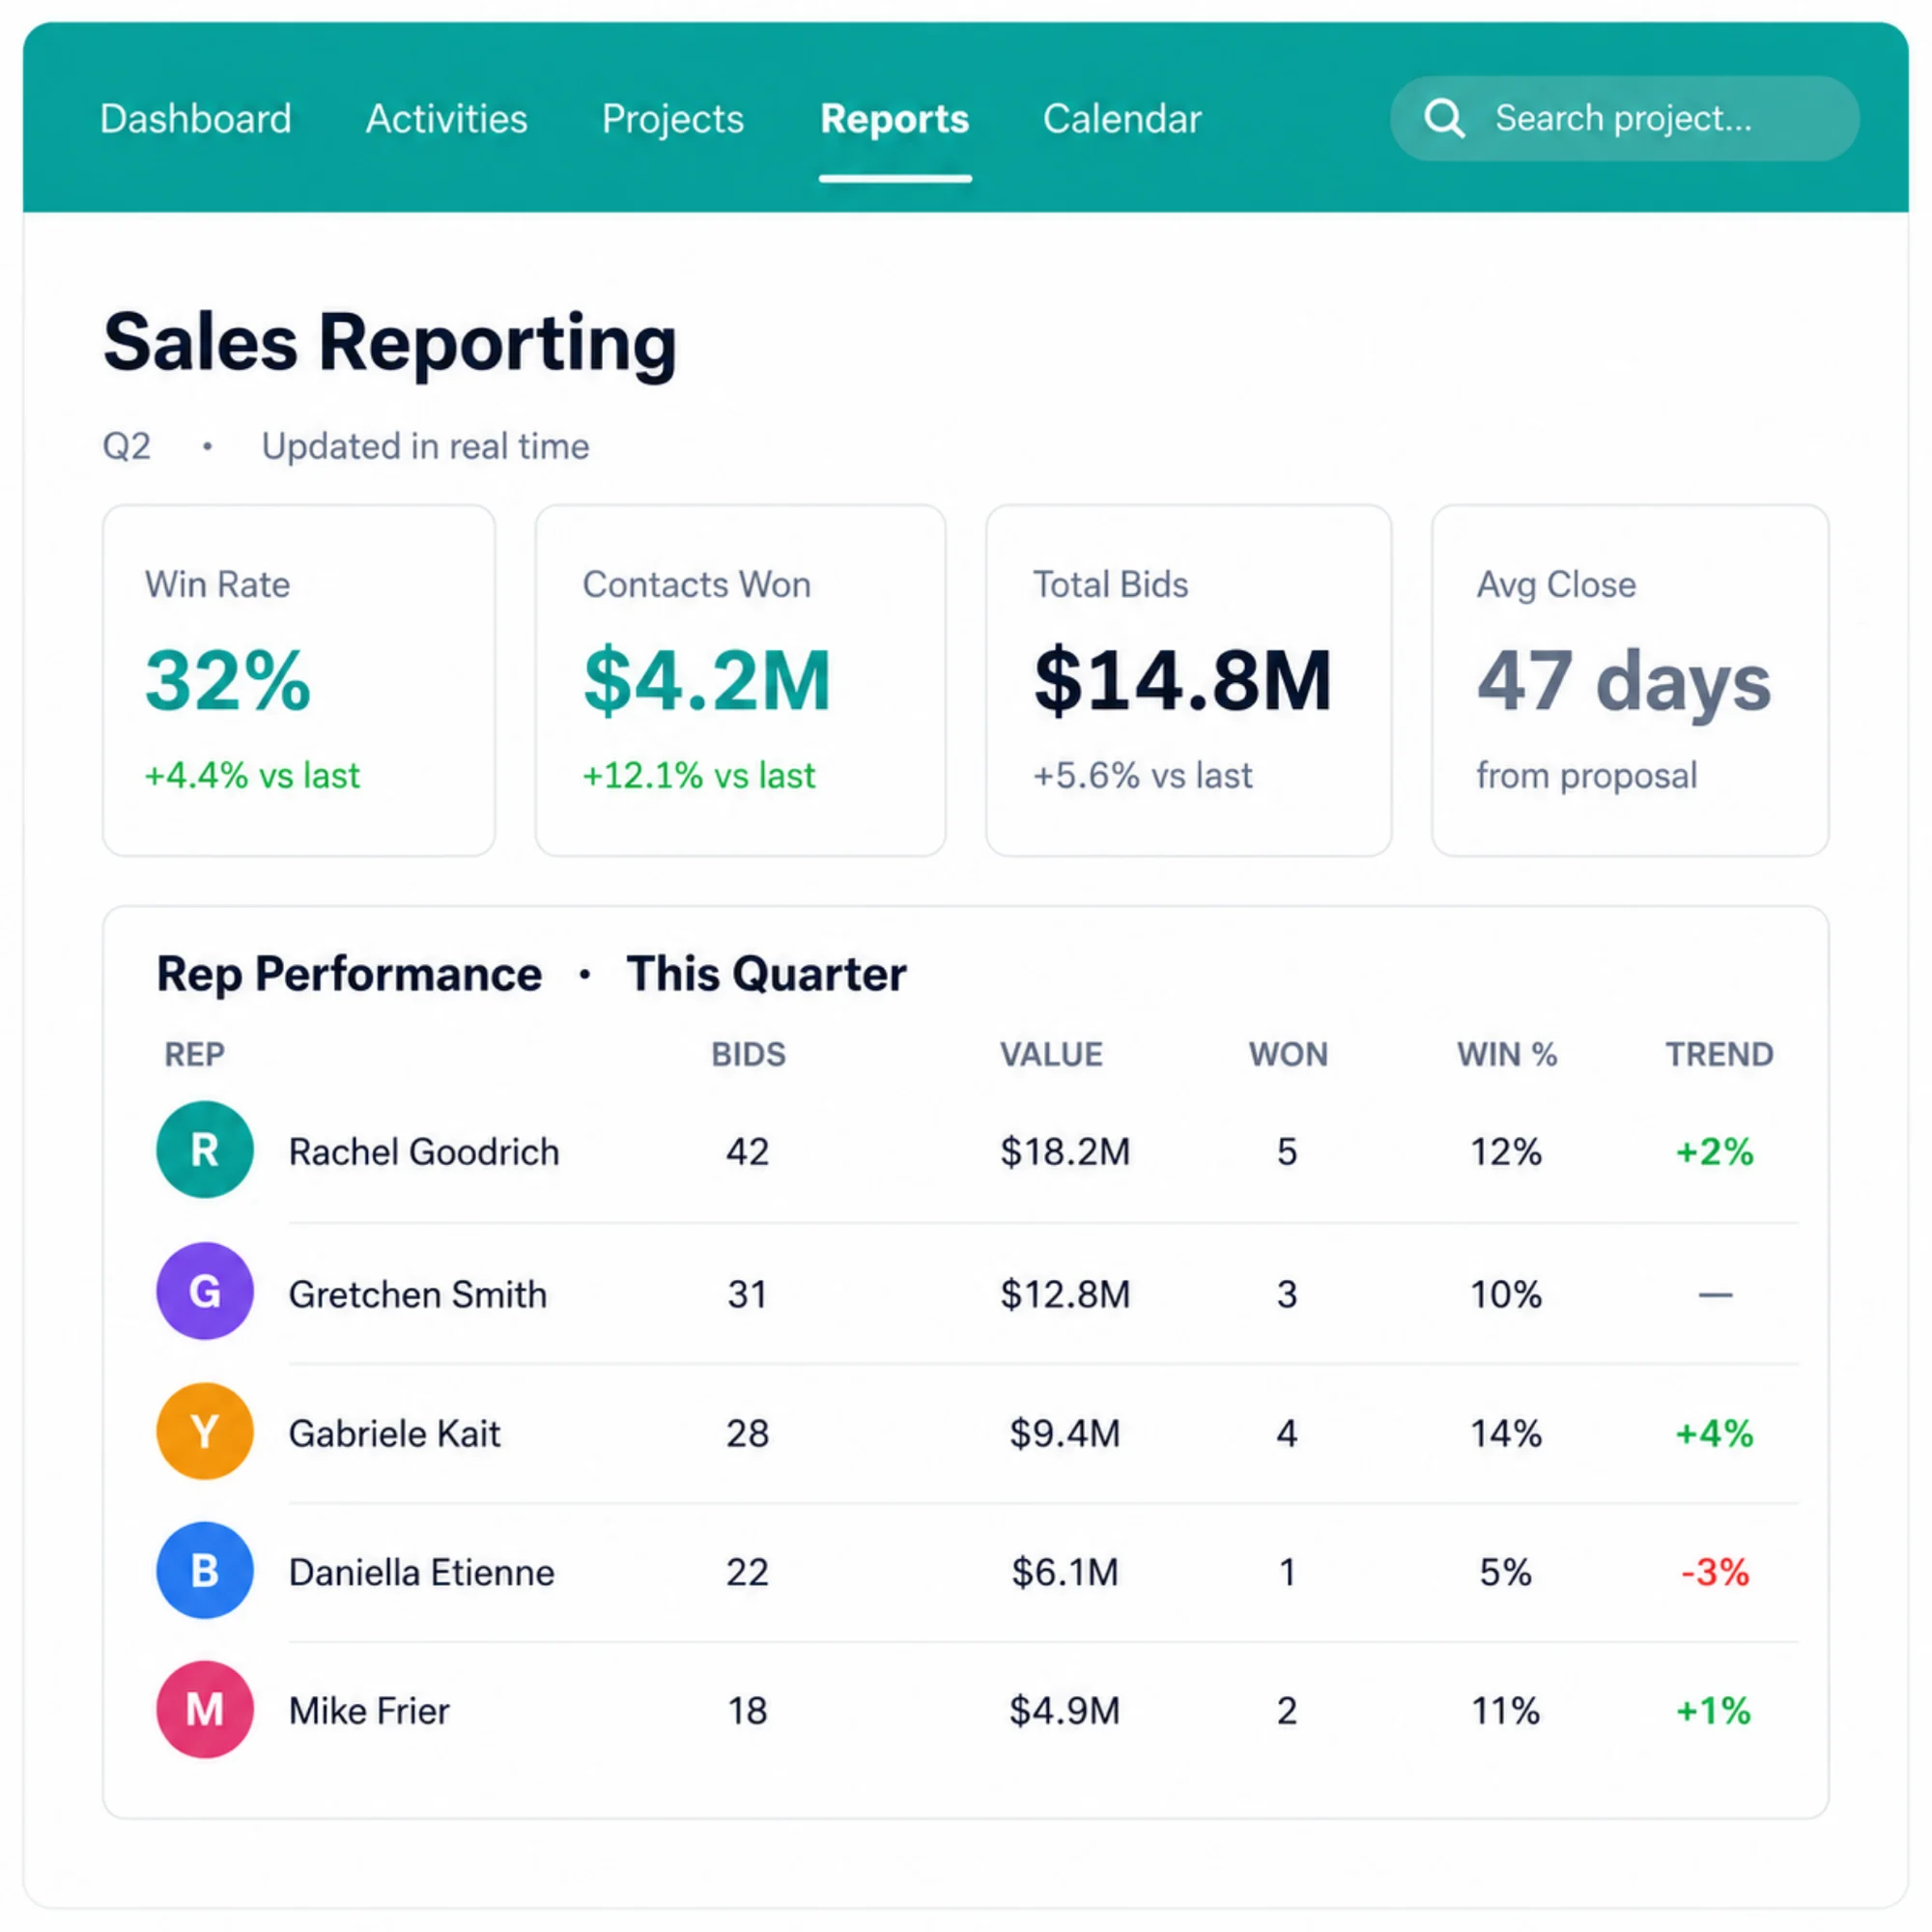The width and height of the screenshot is (1932, 1932).
Task: Click Mike Frier's +1% trend
Action: [1714, 1712]
